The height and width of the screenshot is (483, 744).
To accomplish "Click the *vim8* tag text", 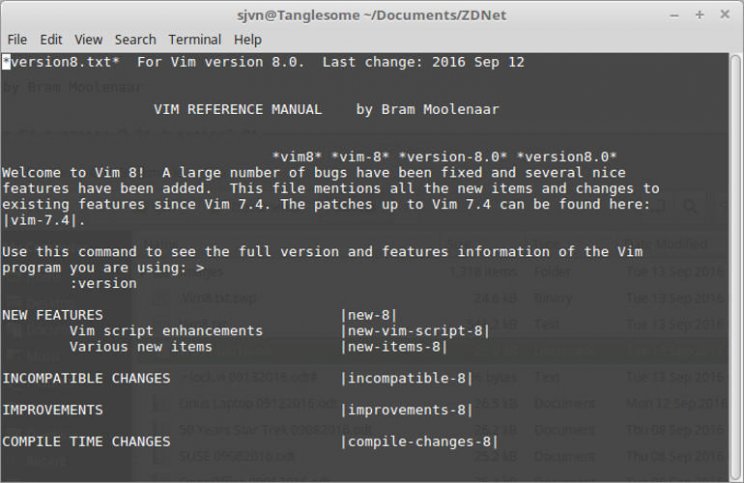I will tap(297, 157).
